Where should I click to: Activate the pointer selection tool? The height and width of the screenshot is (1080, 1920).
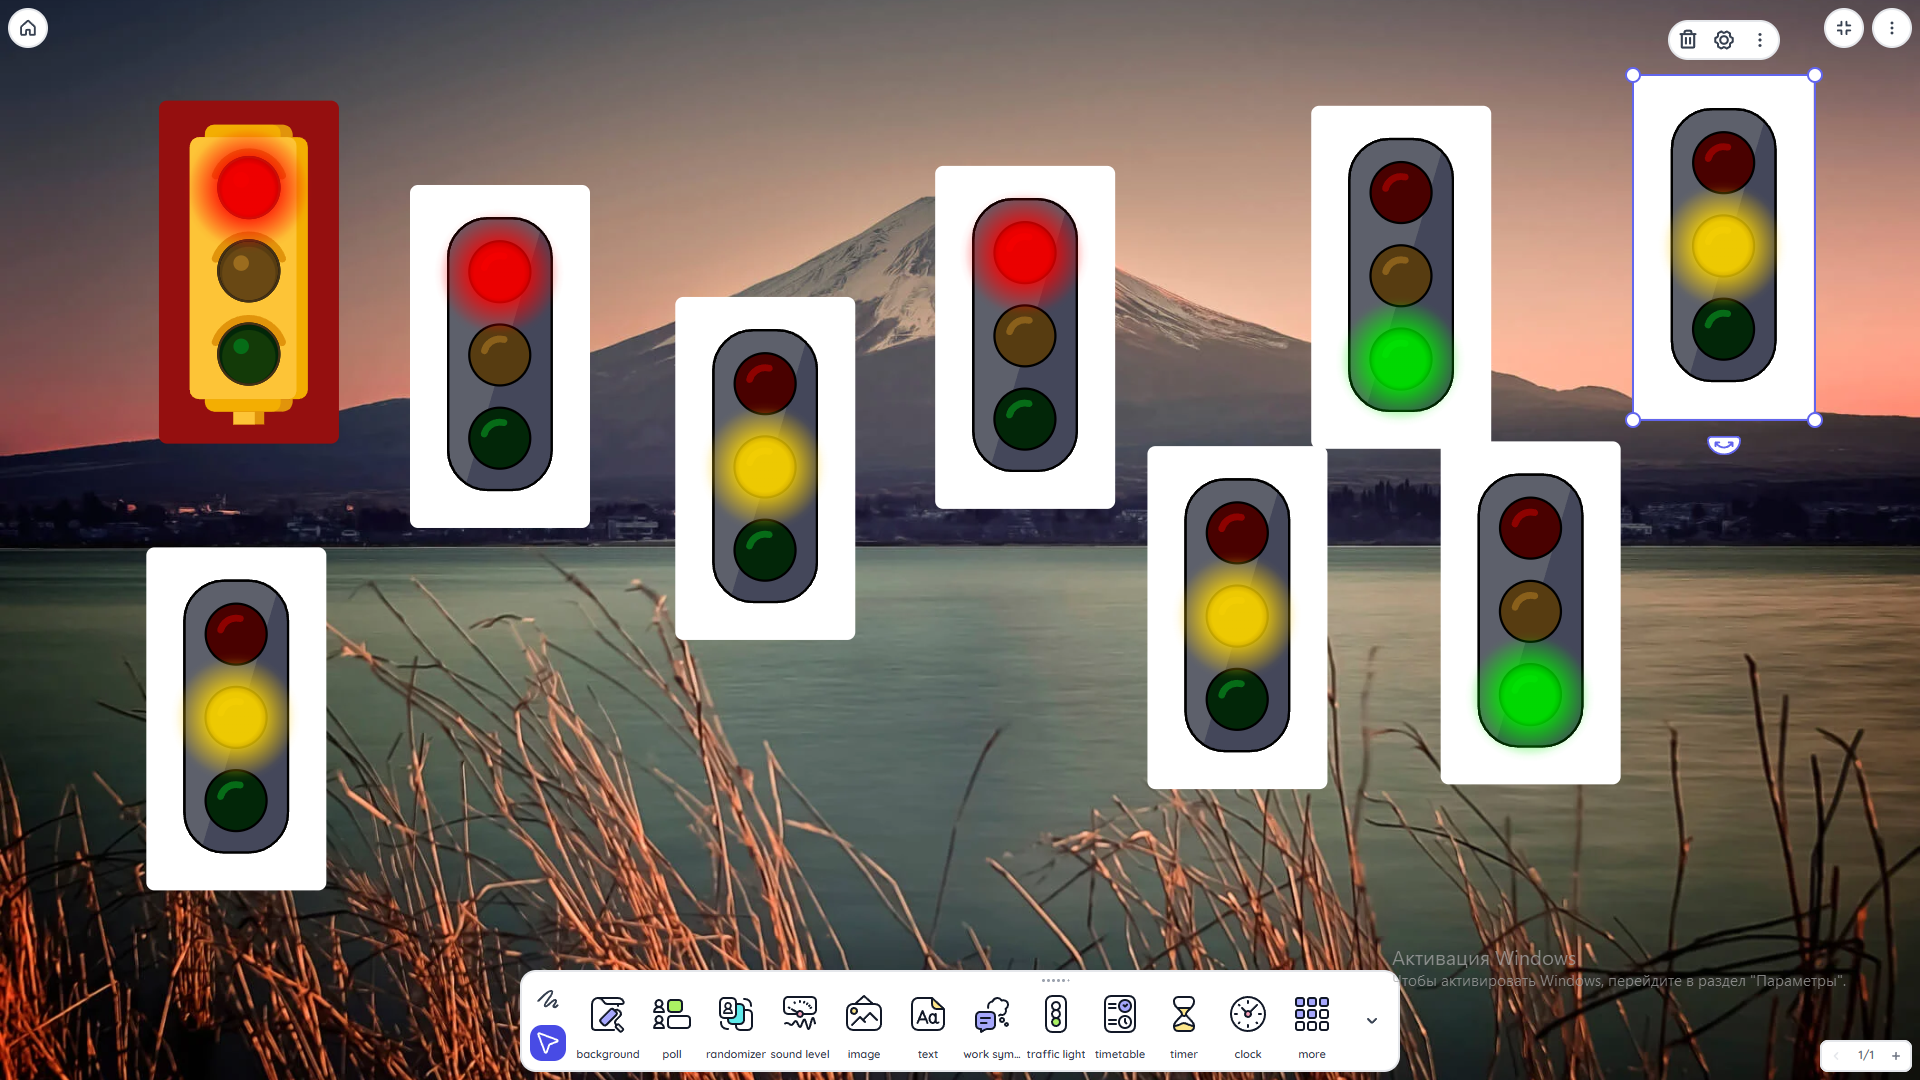click(x=548, y=1044)
